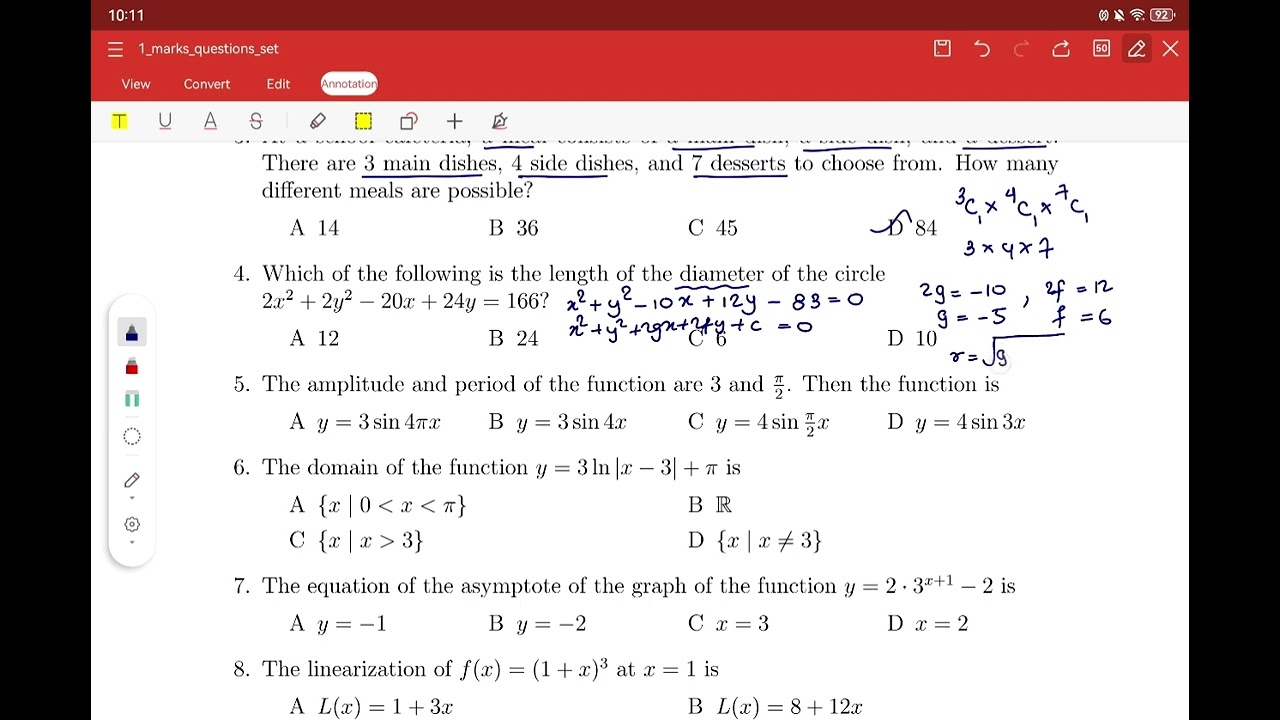Select the dotted circle lasso tool
The image size is (1280, 720).
point(132,436)
